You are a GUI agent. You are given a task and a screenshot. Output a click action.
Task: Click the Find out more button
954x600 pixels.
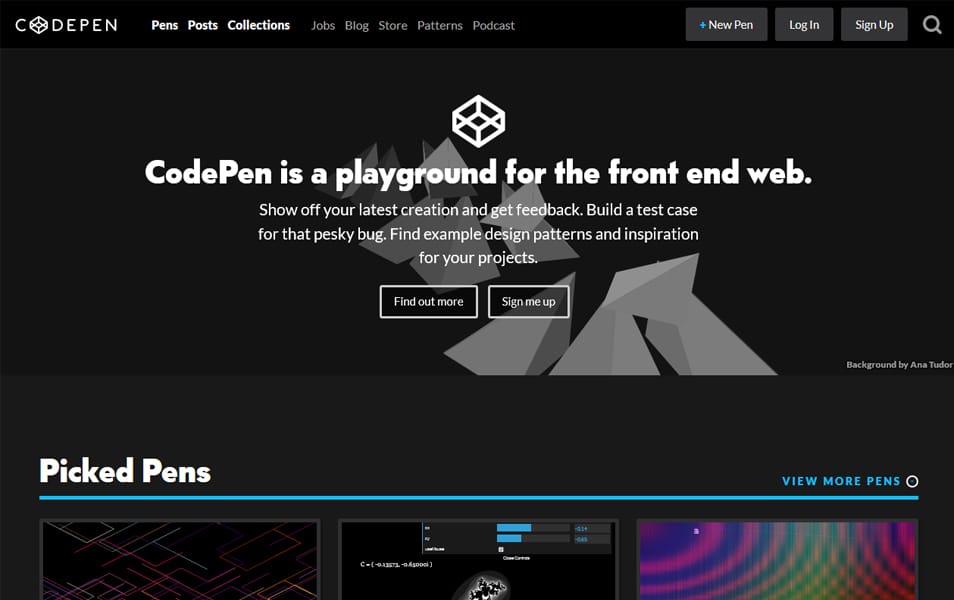tap(428, 301)
